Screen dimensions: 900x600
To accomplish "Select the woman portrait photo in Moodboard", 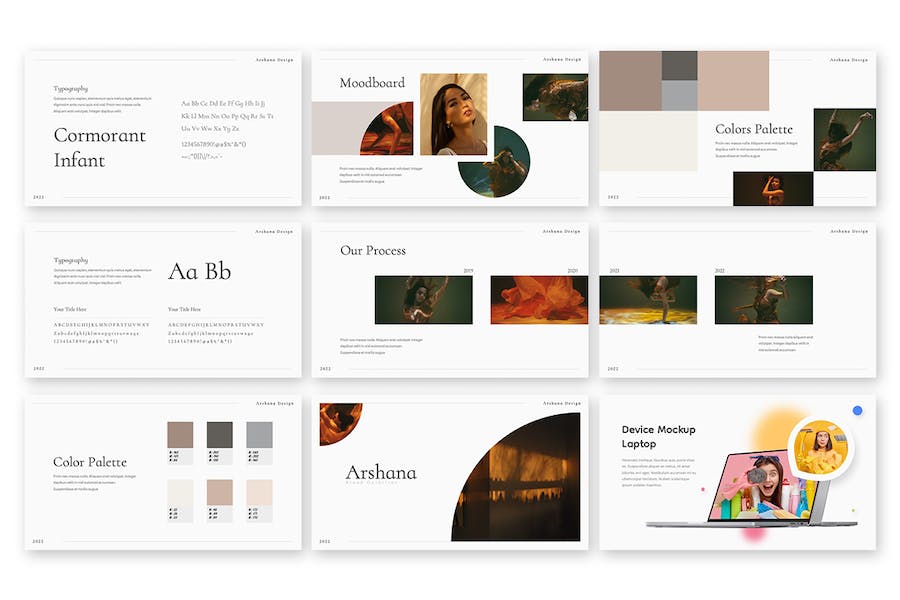I will pyautogui.click(x=453, y=114).
